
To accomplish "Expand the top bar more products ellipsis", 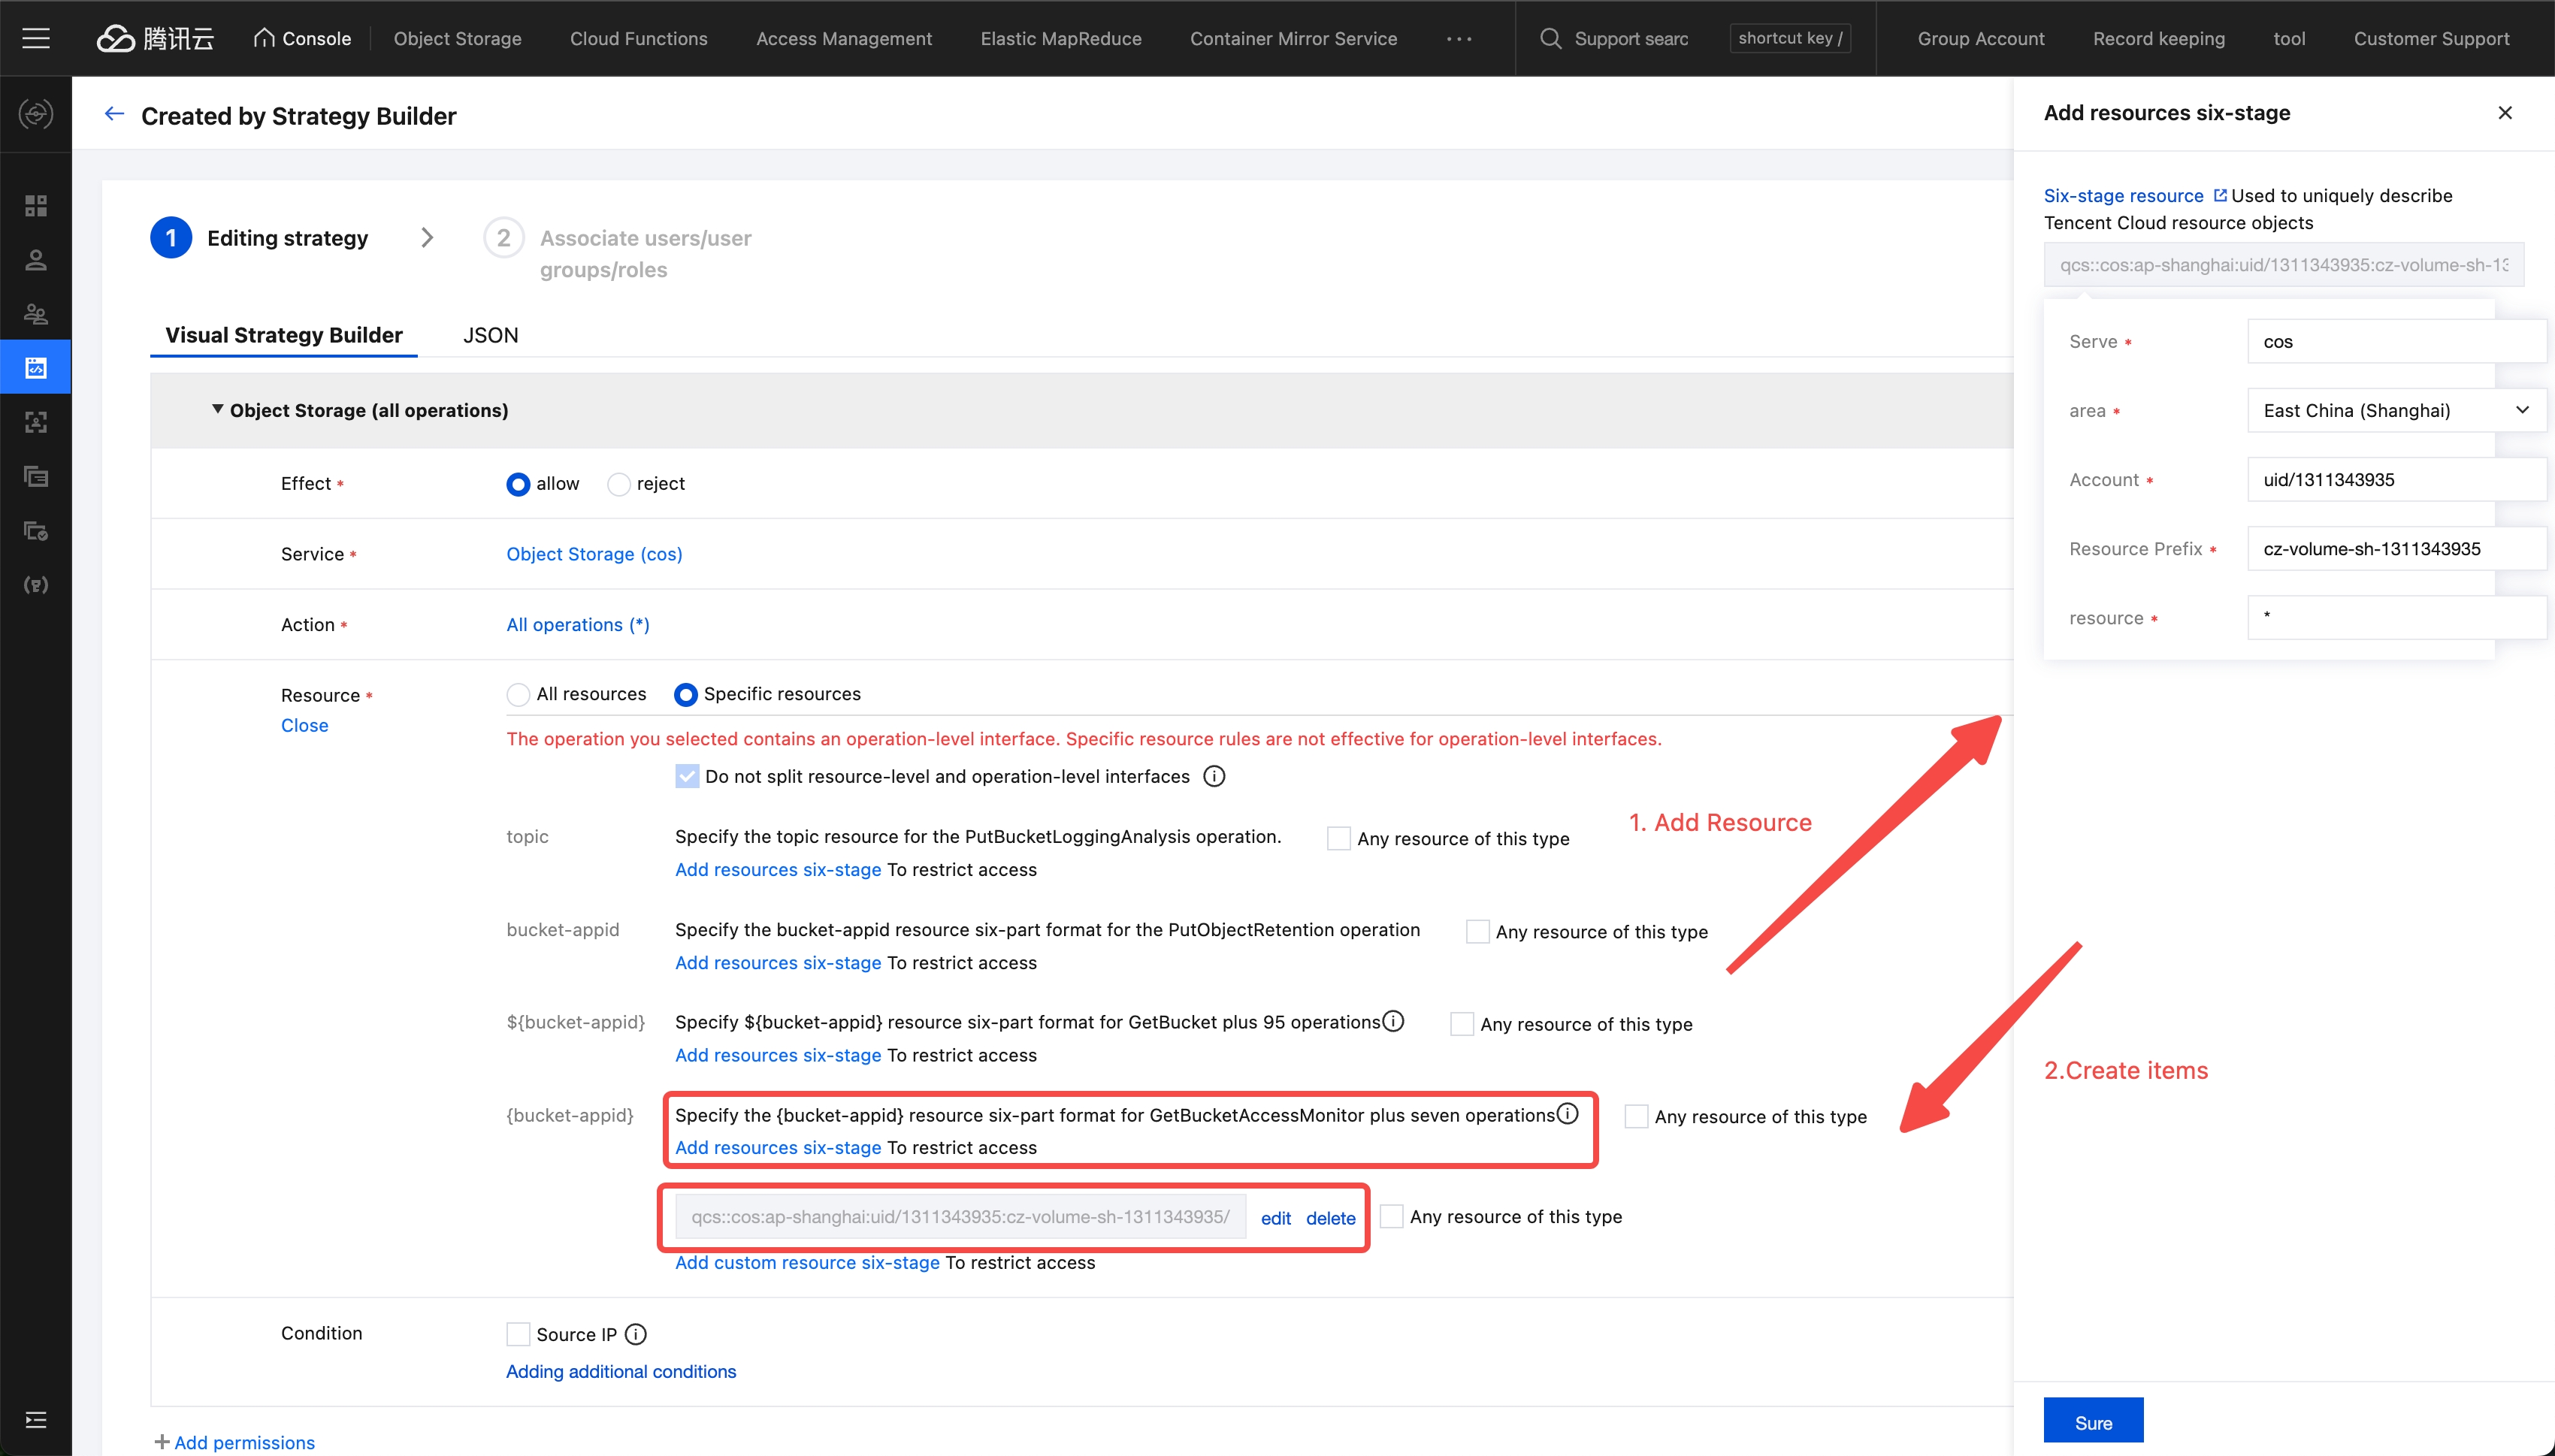I will pyautogui.click(x=1459, y=38).
